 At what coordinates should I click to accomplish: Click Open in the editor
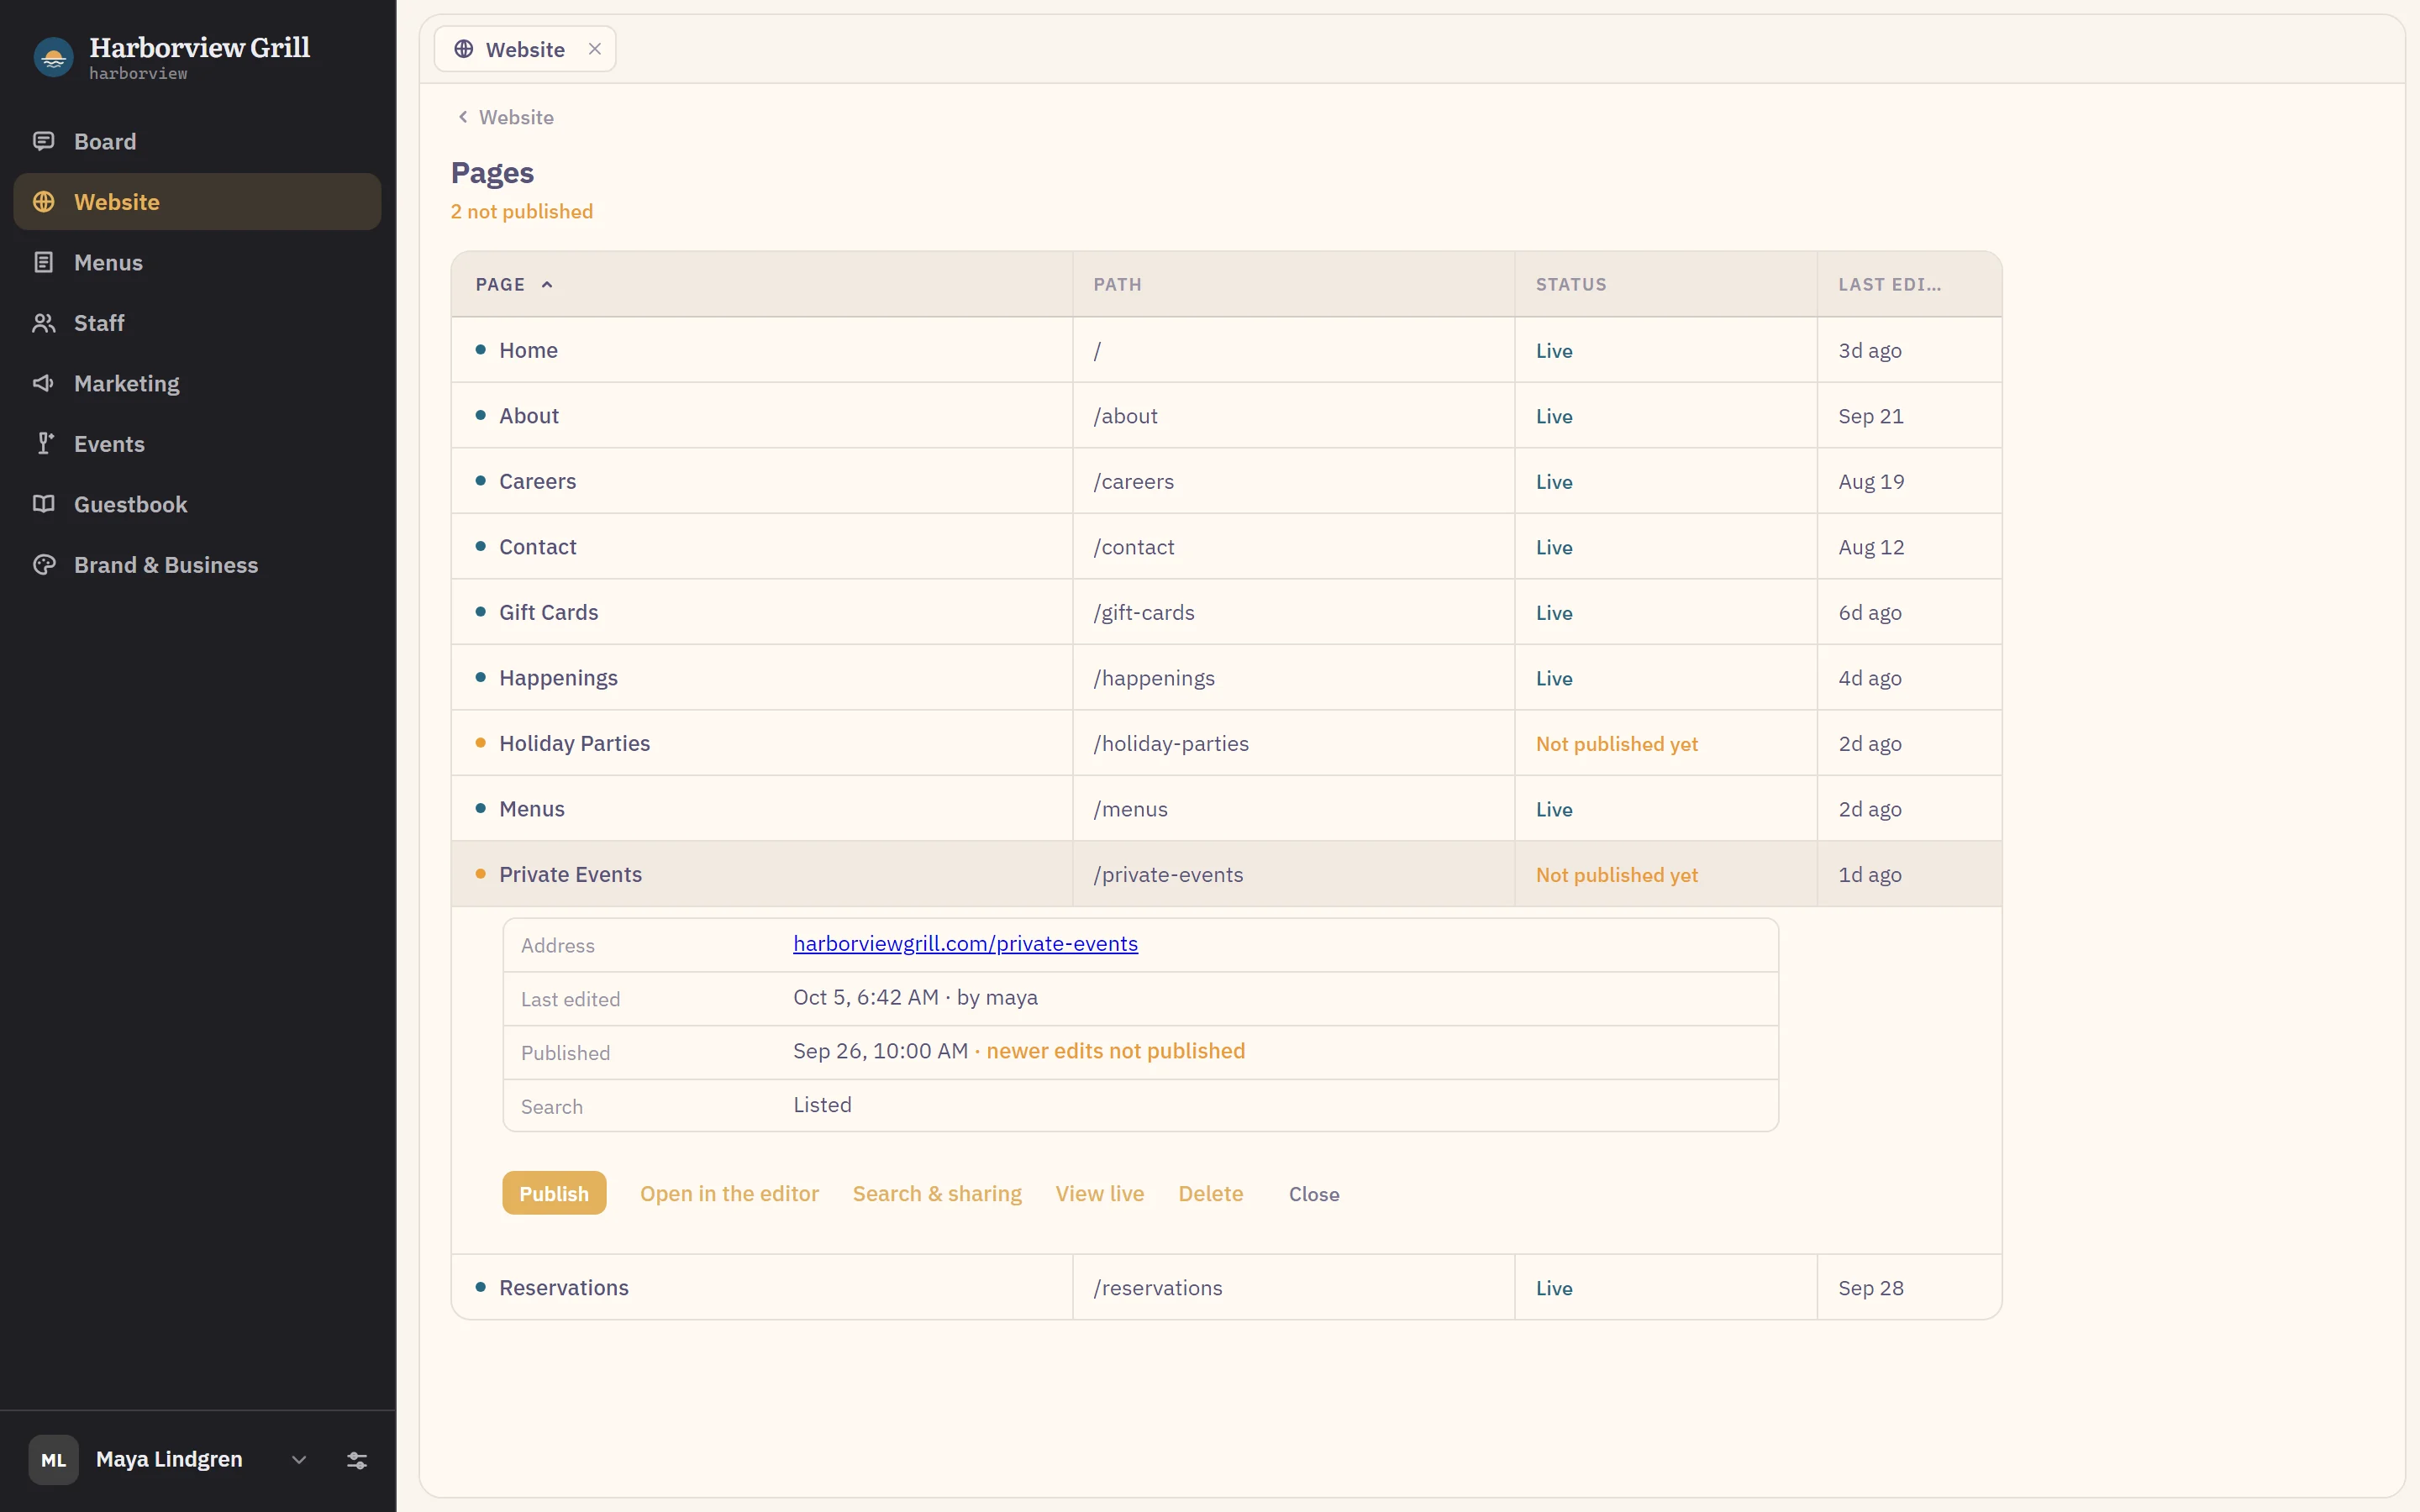729,1193
